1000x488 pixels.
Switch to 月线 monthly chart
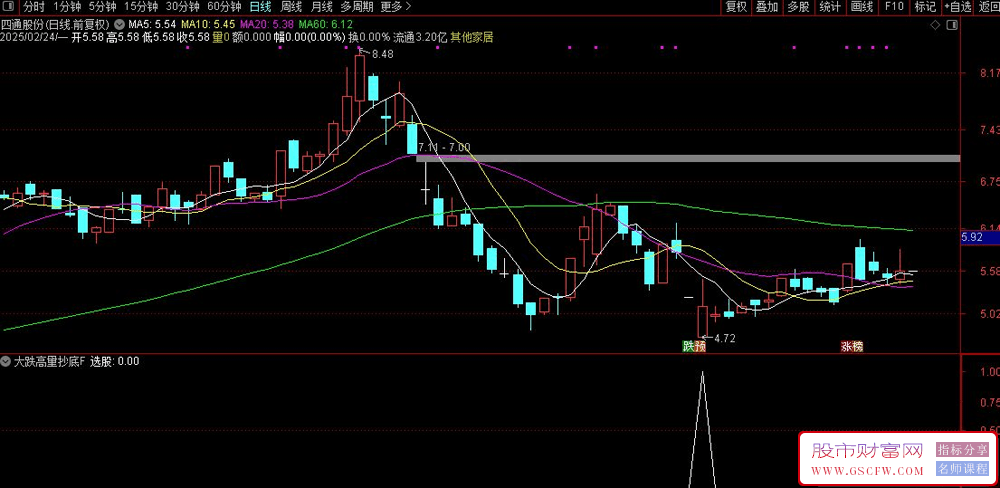pyautogui.click(x=321, y=7)
